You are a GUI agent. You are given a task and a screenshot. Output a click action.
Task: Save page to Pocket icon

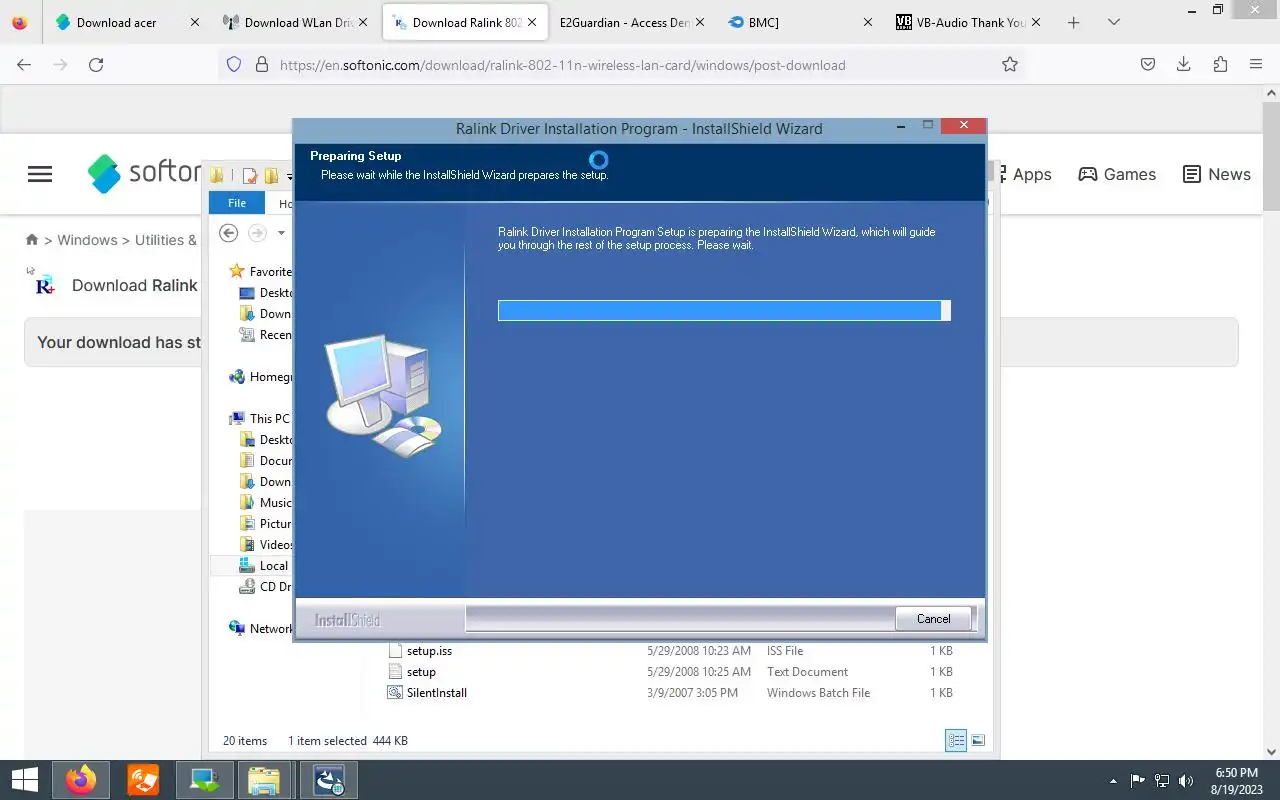click(x=1148, y=65)
